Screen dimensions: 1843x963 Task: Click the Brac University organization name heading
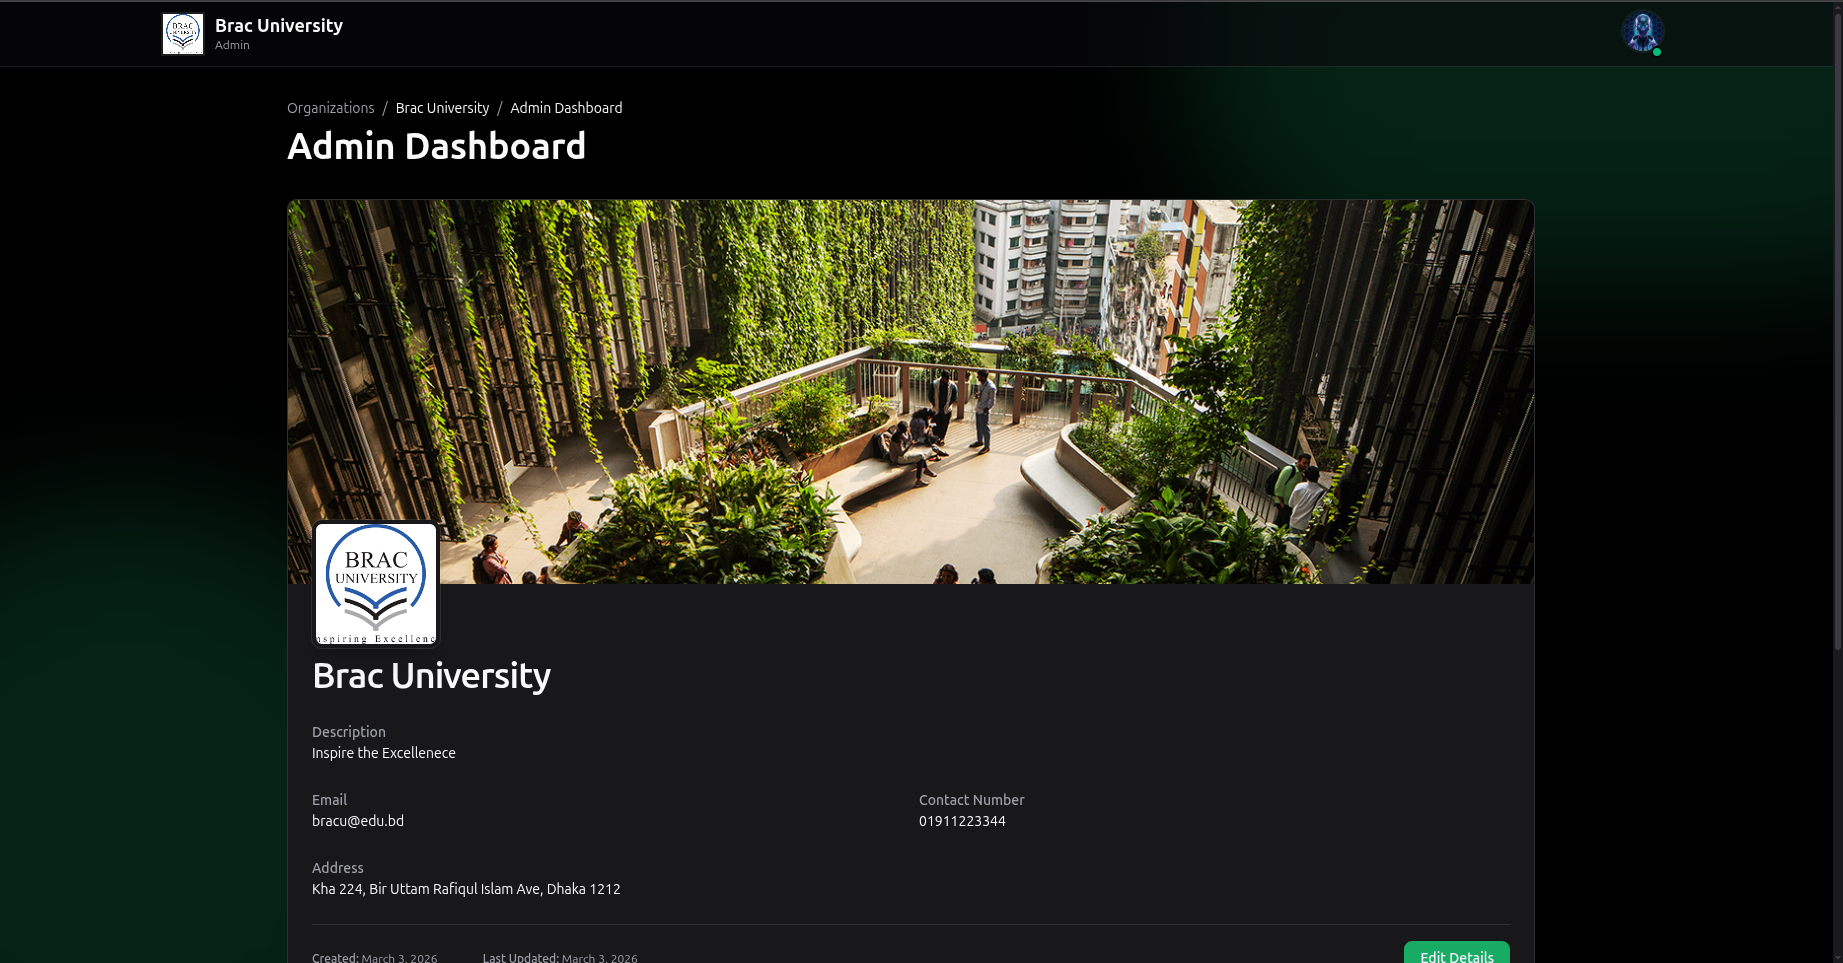431,676
